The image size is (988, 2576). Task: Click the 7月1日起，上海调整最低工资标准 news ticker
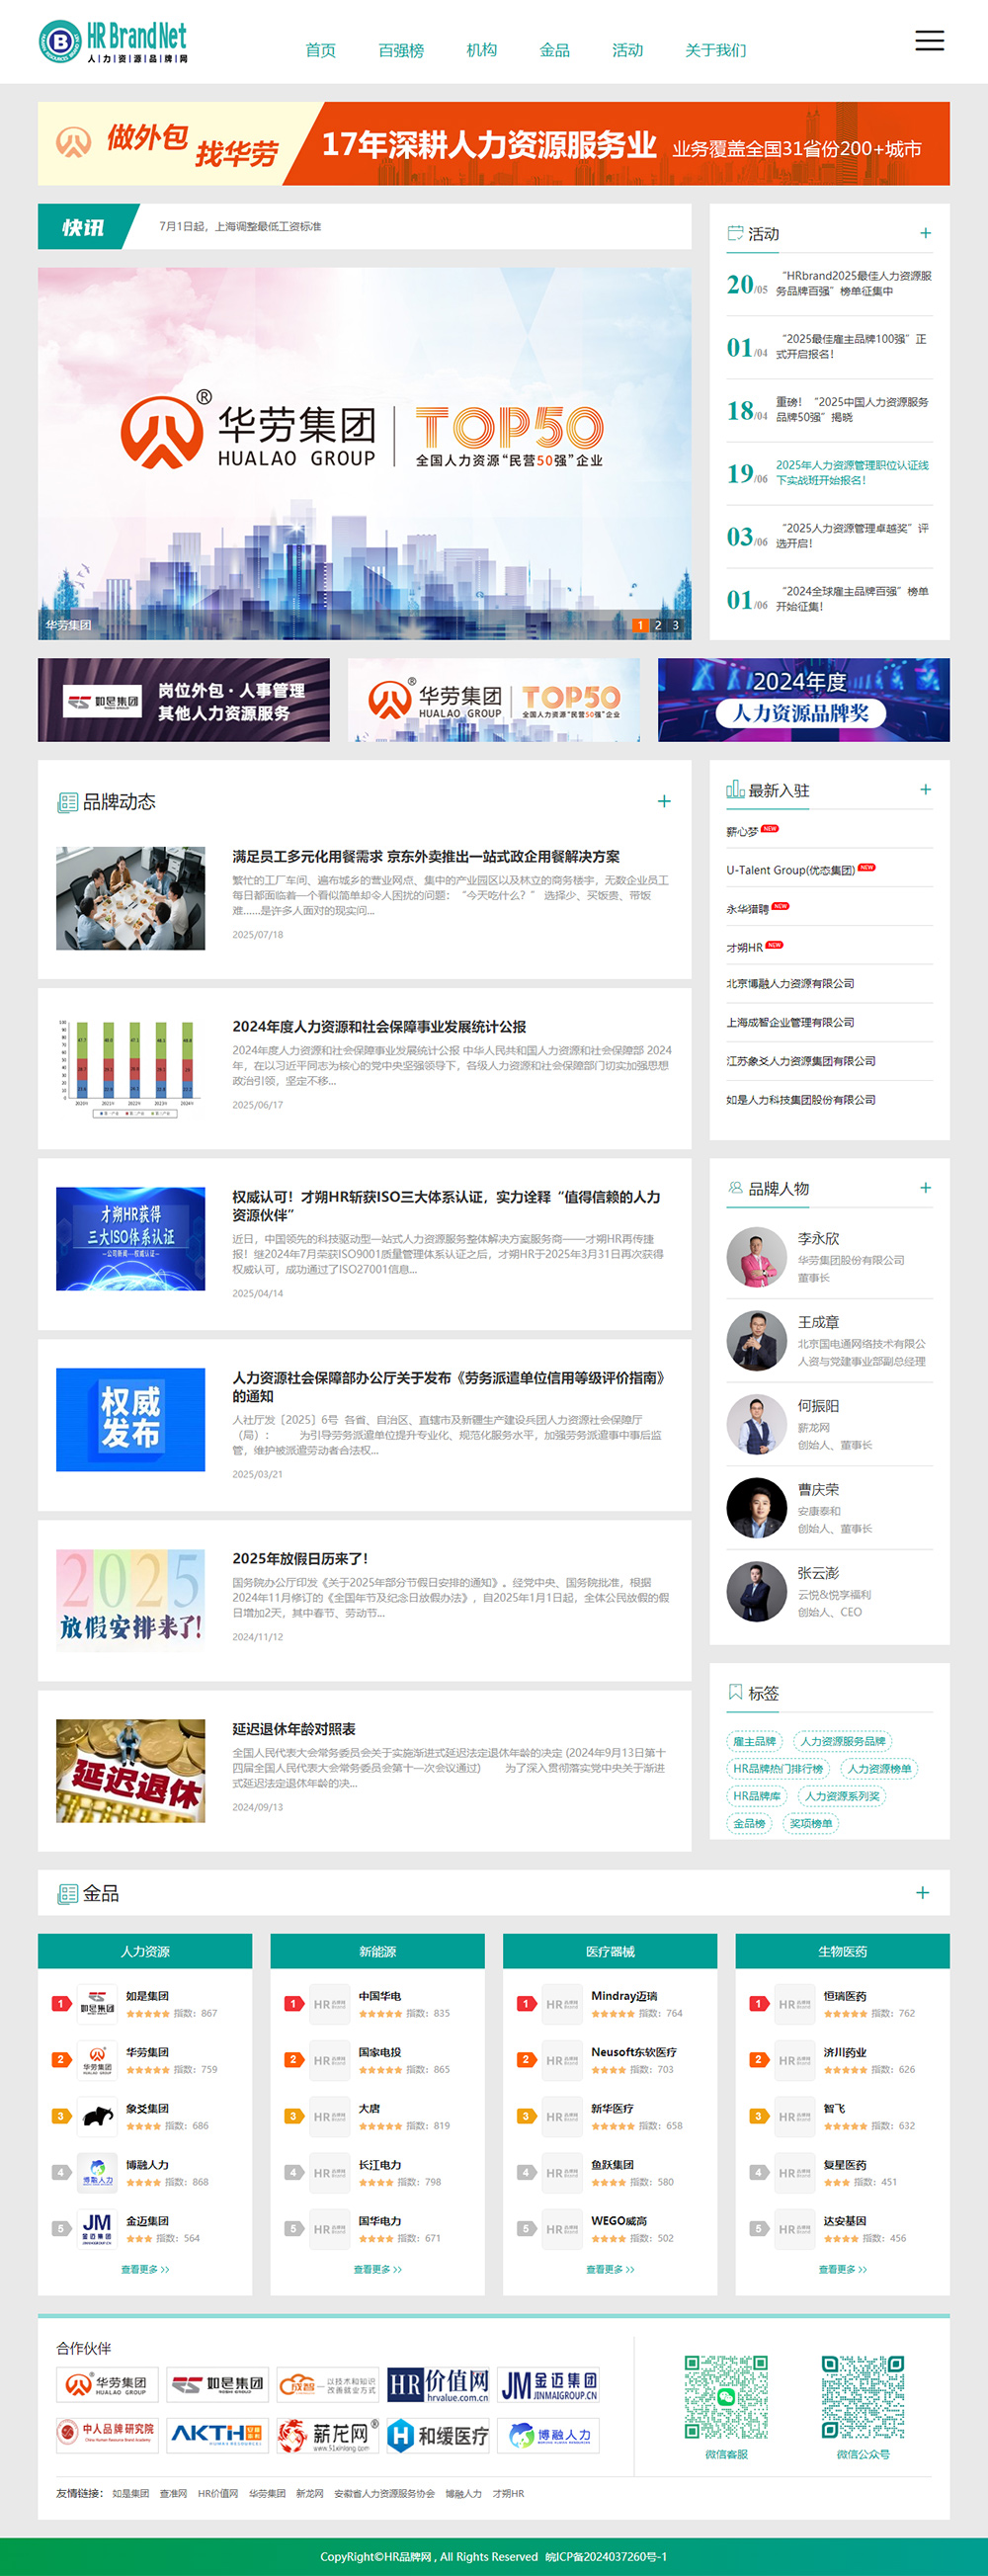tap(240, 226)
